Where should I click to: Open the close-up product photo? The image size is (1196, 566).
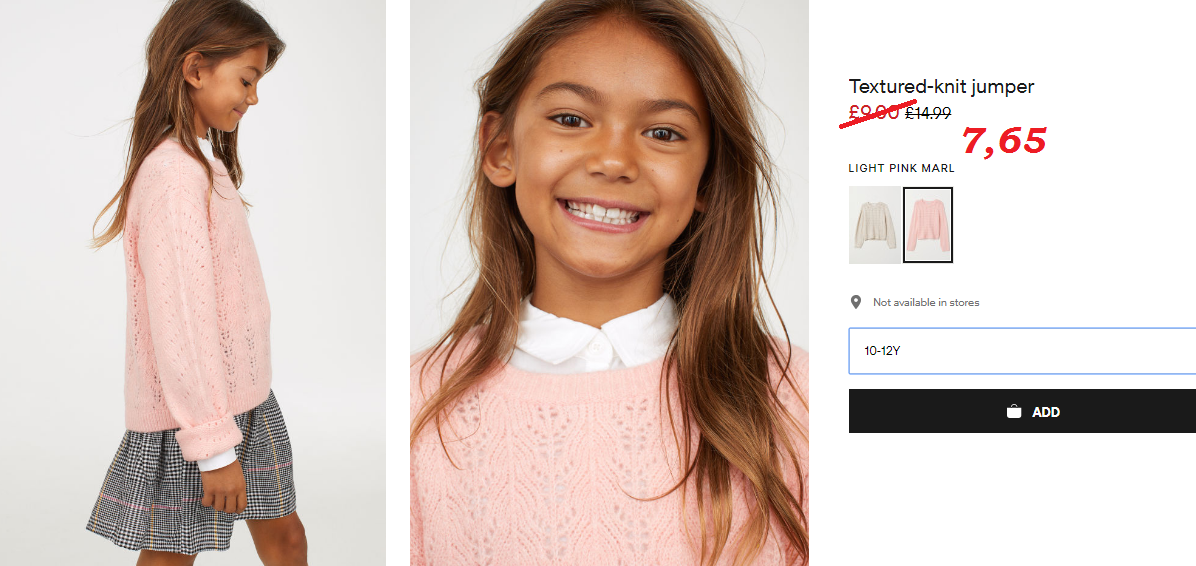[x=609, y=283]
